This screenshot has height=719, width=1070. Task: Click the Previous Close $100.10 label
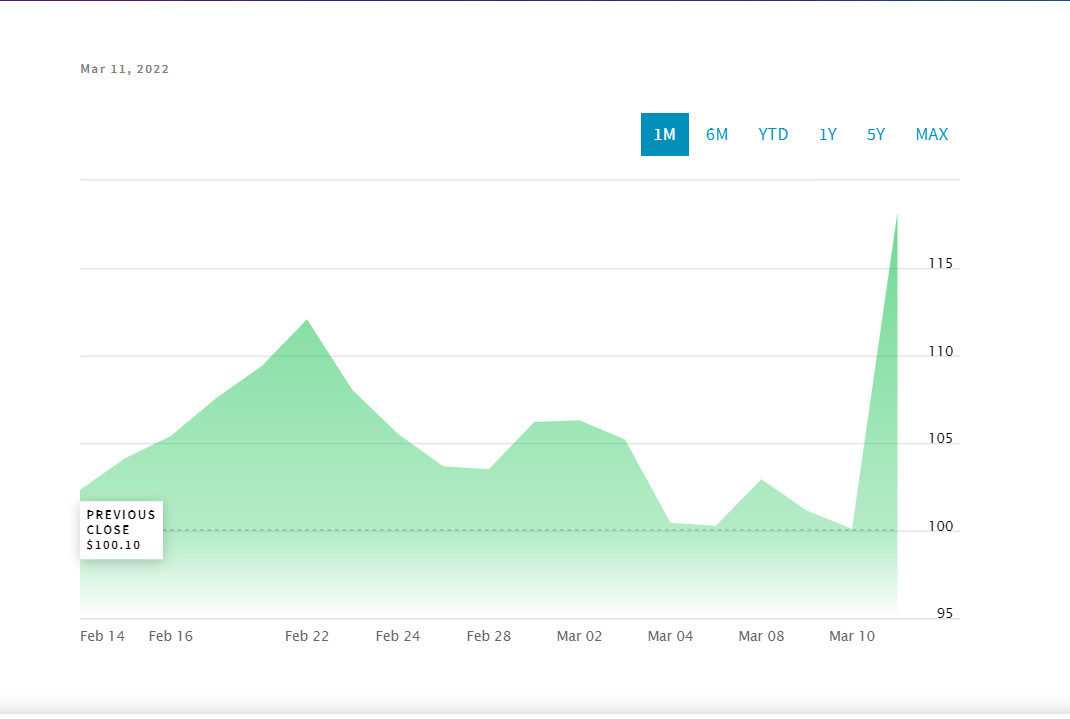point(121,530)
